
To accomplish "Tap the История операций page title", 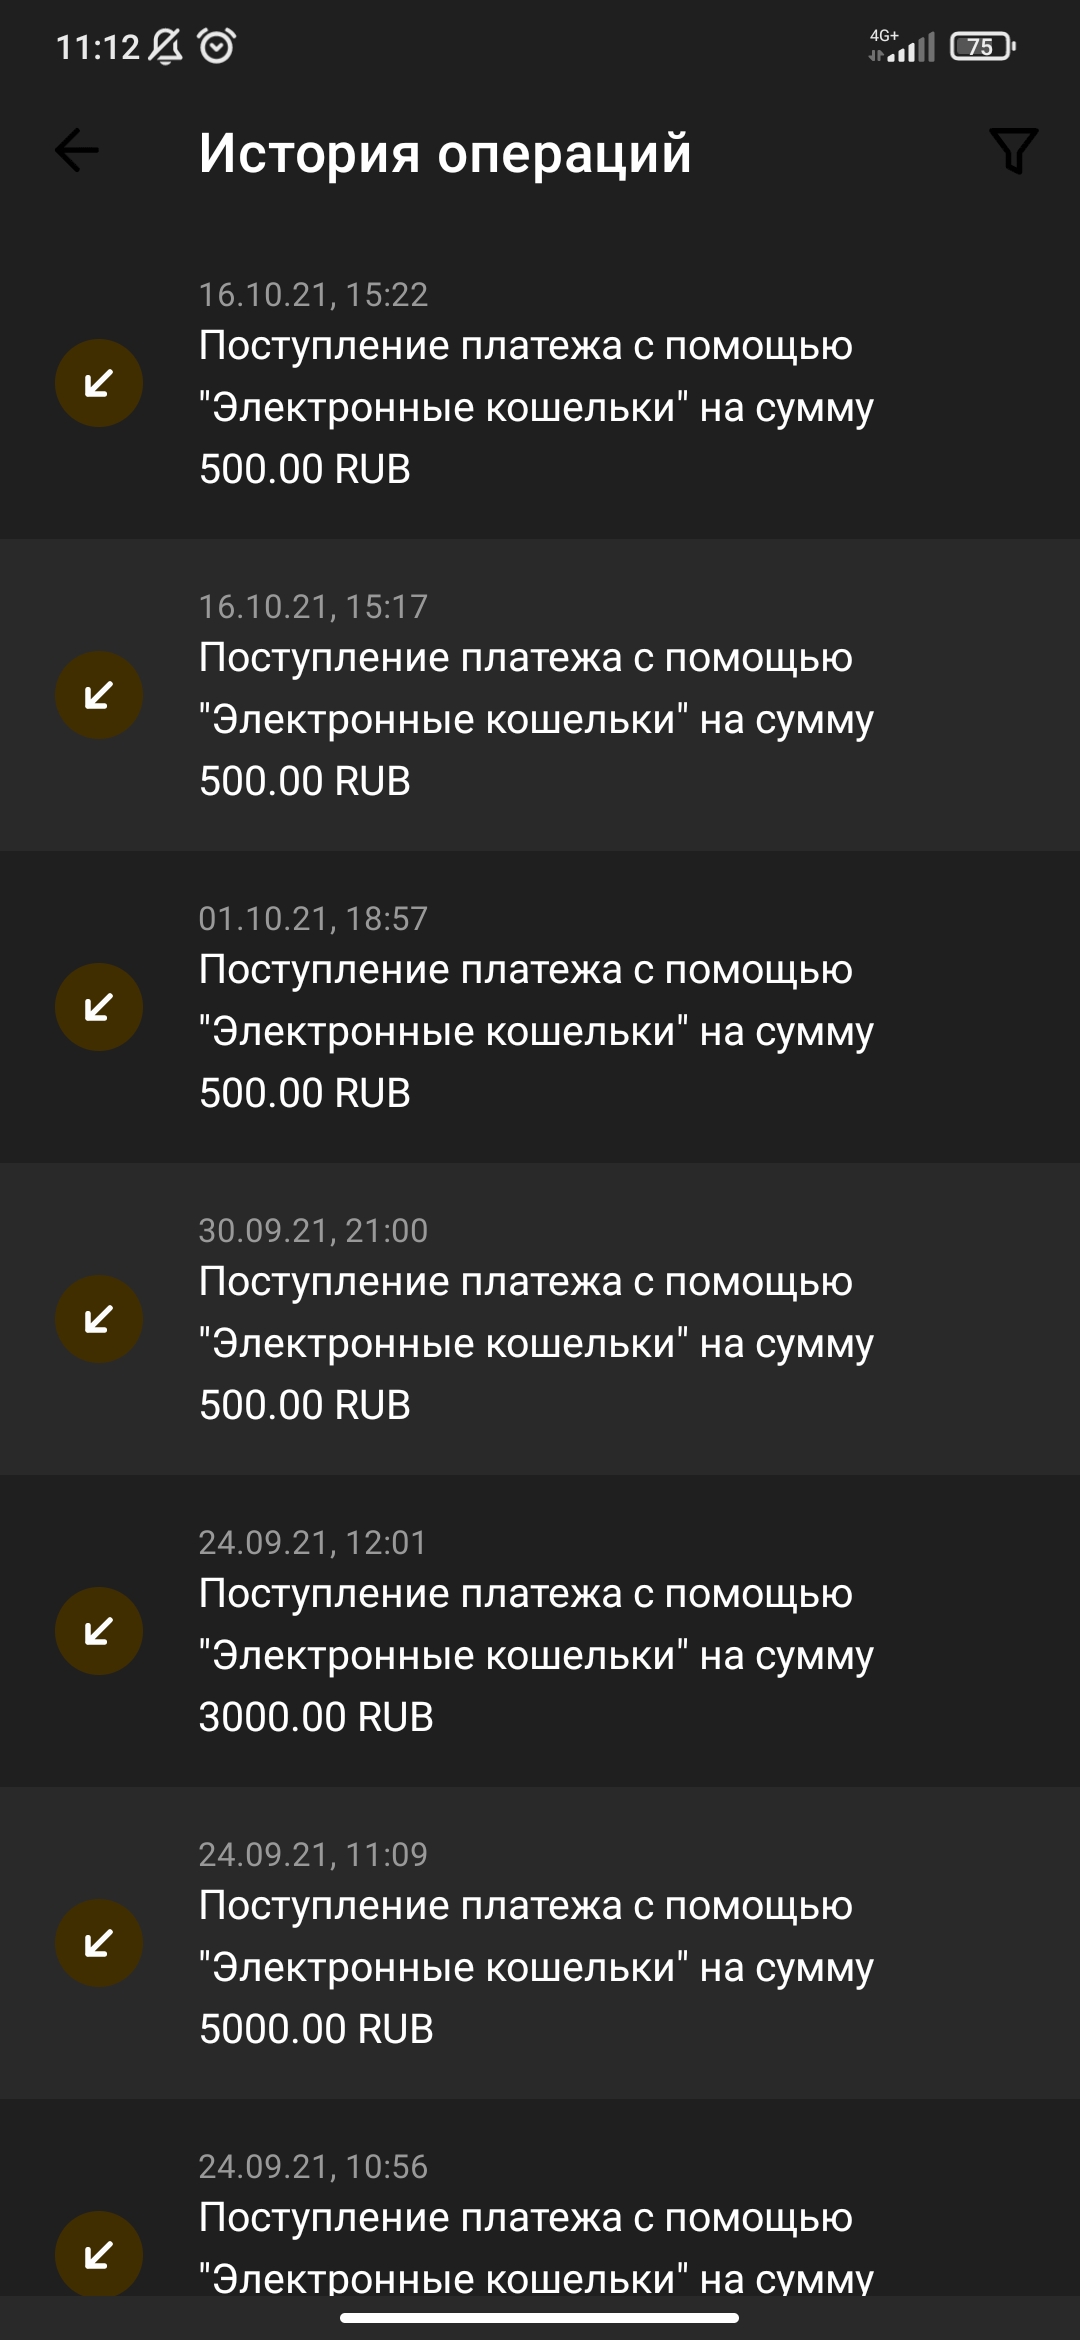I will [445, 153].
